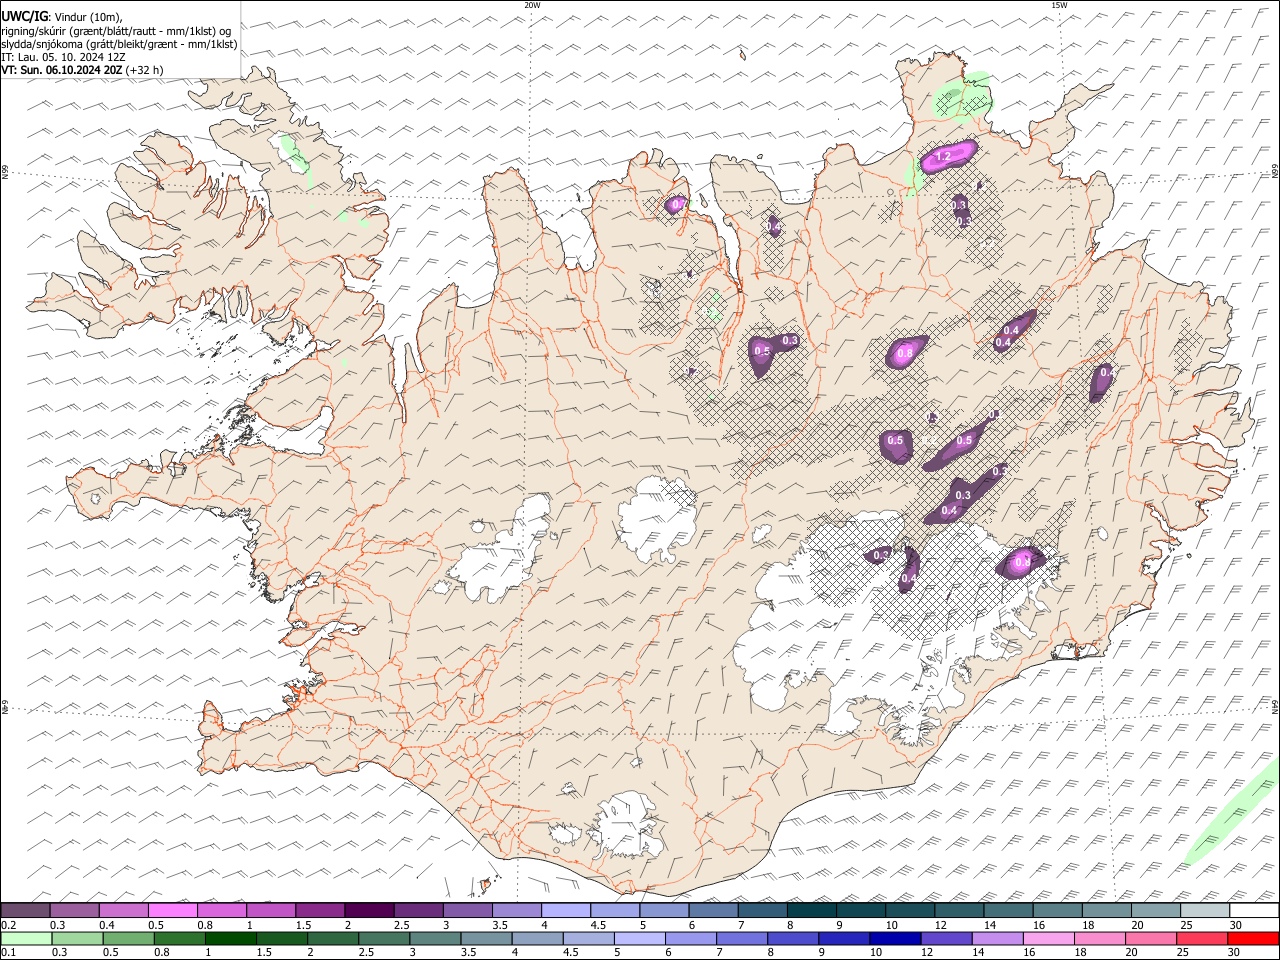The image size is (1280, 960).
Task: Click the '0.7' snowfall value on the map
Action: tap(678, 205)
